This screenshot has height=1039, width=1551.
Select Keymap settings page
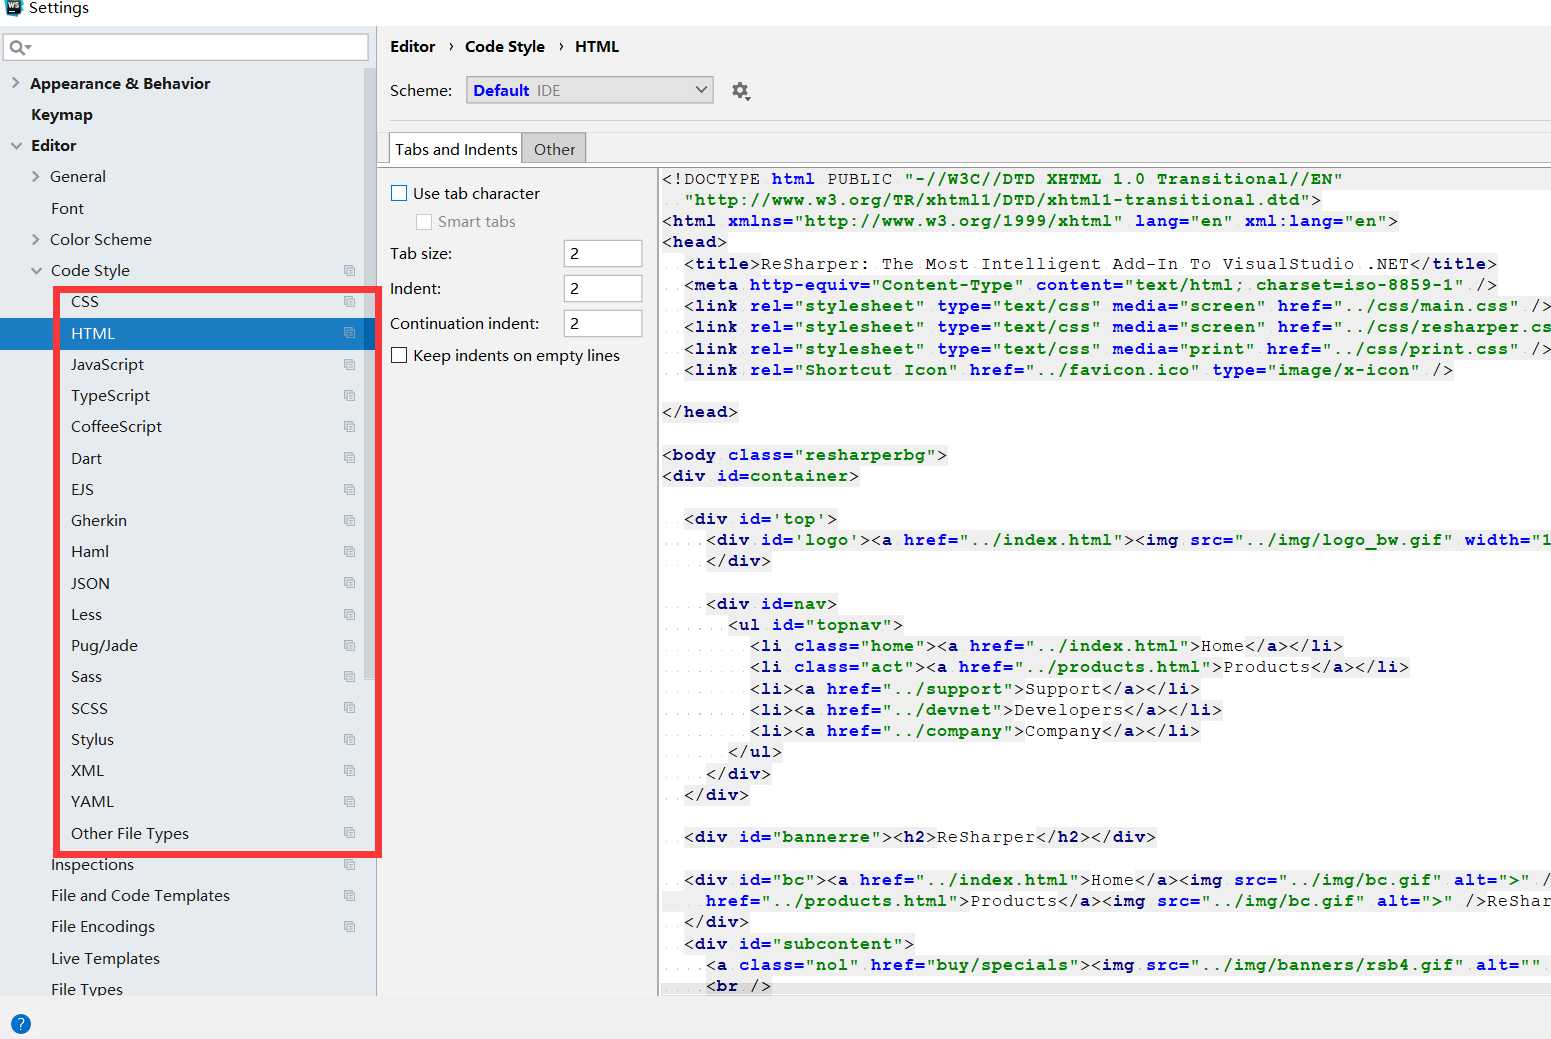point(62,115)
